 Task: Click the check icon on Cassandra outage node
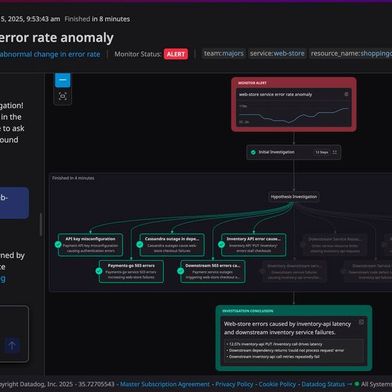click(x=140, y=245)
